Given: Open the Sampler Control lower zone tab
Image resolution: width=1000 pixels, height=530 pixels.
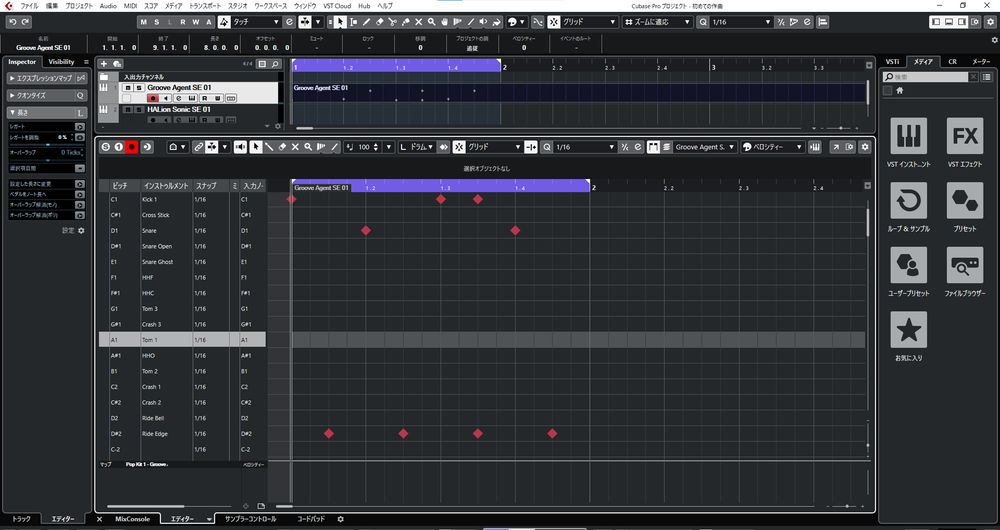Looking at the screenshot, I should coord(251,519).
